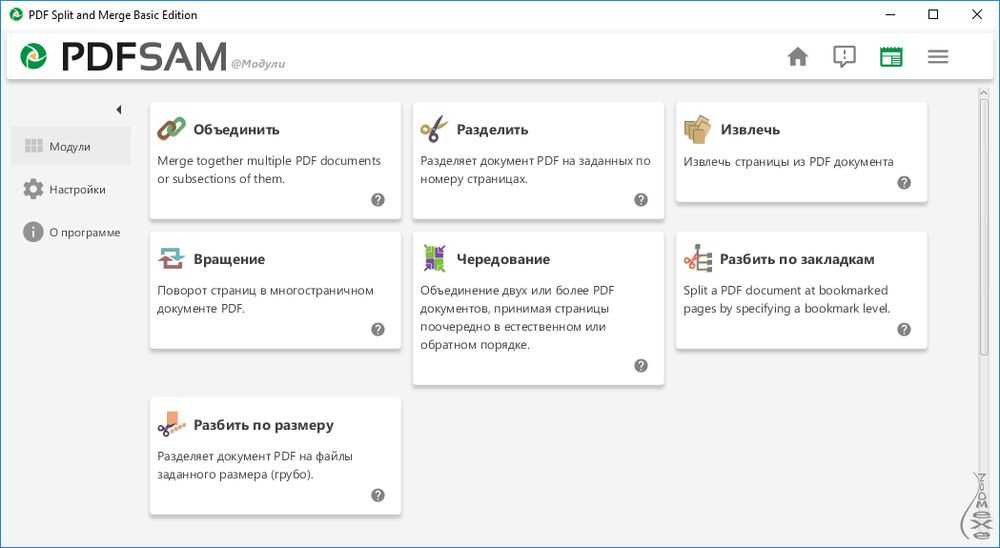
Task: Open the hamburger menu in the header
Action: click(x=938, y=57)
